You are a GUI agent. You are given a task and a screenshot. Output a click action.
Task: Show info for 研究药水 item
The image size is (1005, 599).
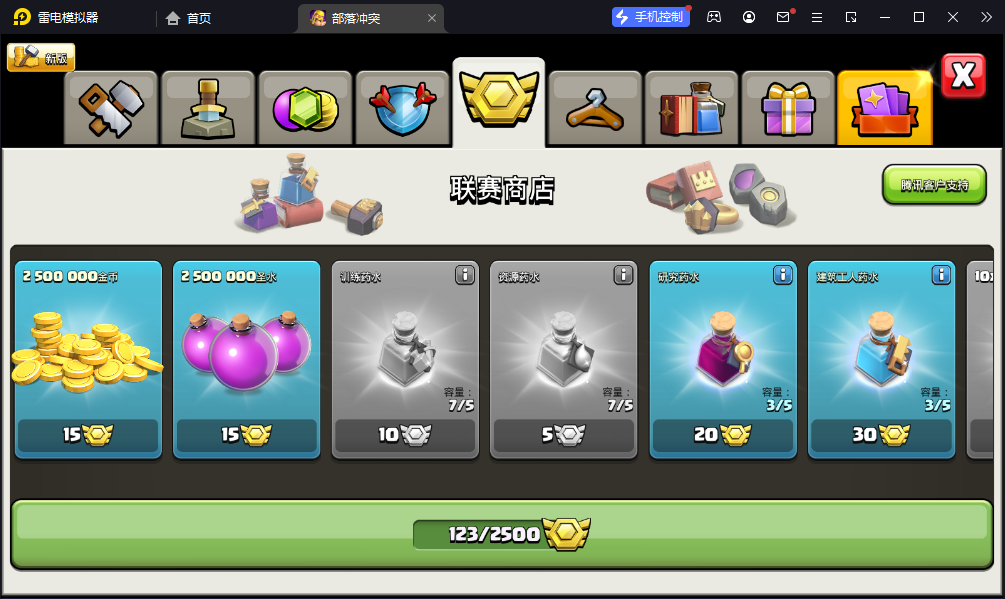783,275
